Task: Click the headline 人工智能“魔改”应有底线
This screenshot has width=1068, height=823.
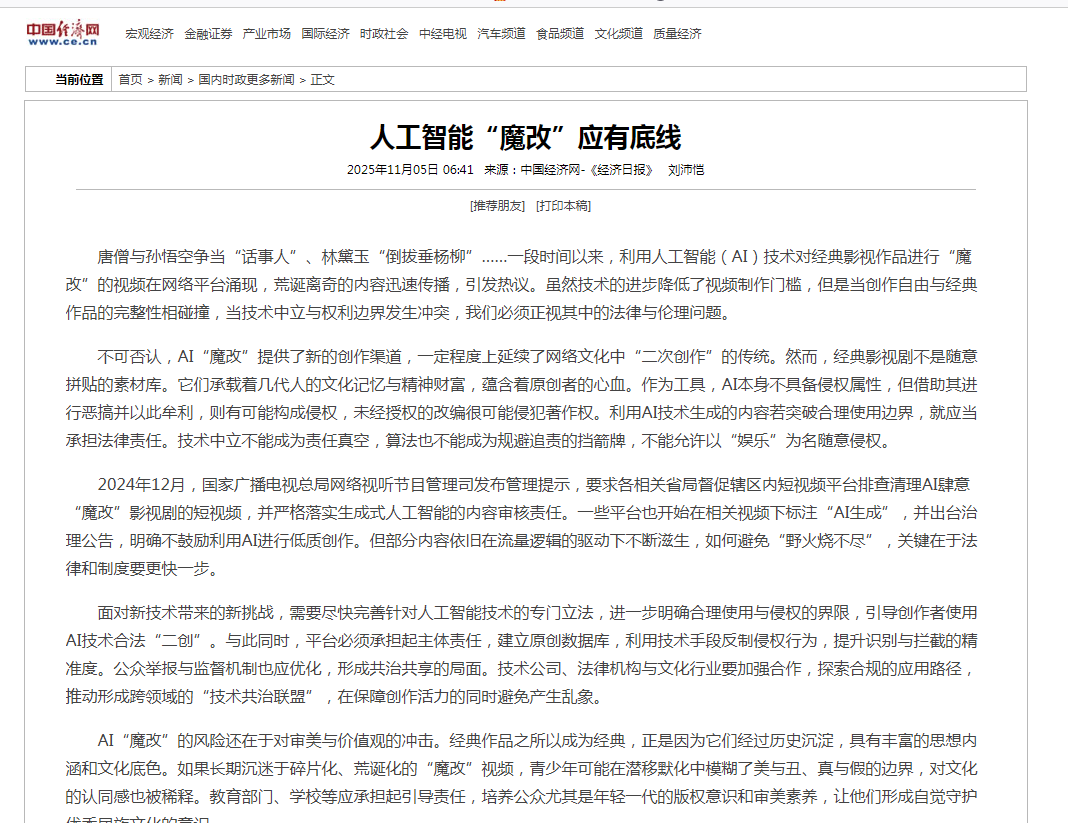Action: pos(525,137)
